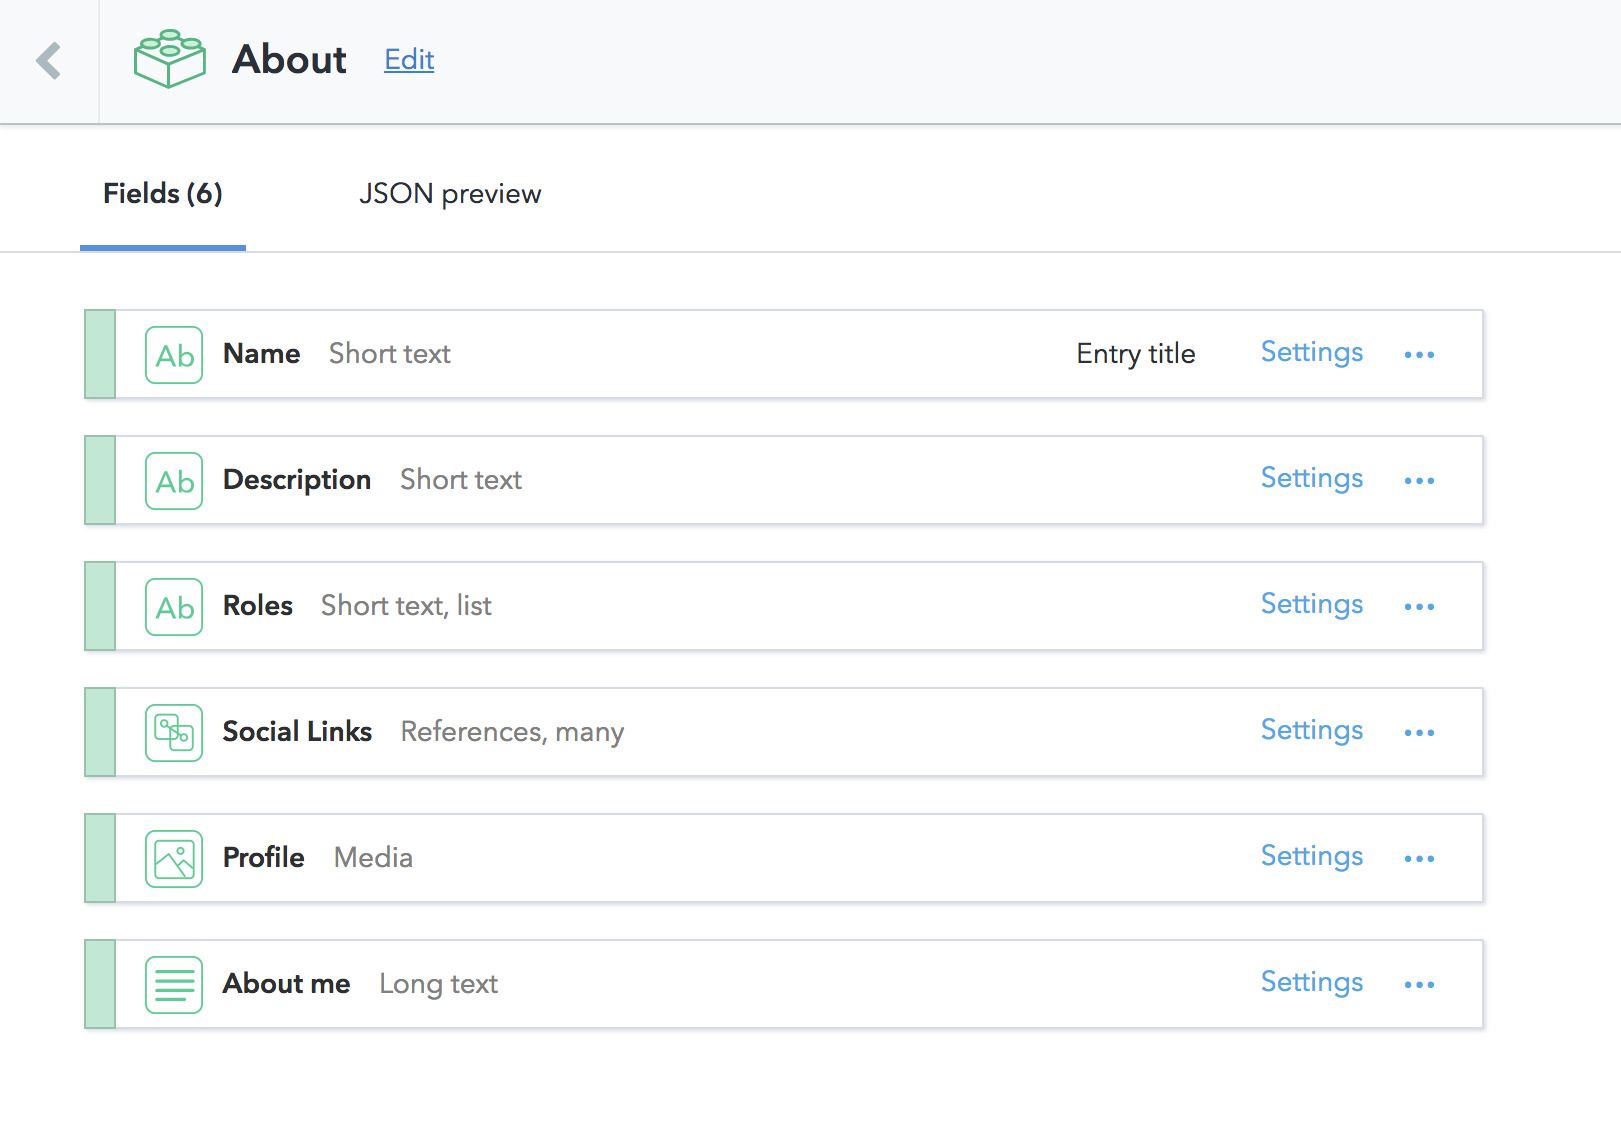Click the Edit link beside About
Image resolution: width=1621 pixels, height=1121 pixels.
409,60
